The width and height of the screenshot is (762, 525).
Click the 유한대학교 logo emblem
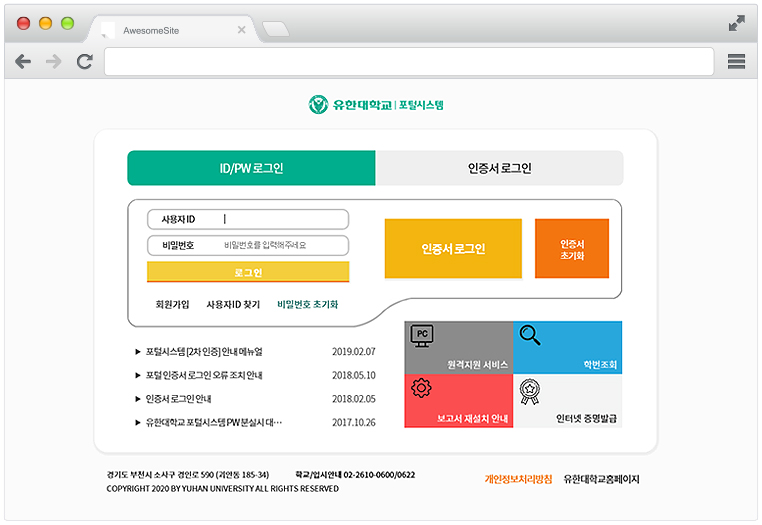[x=318, y=105]
